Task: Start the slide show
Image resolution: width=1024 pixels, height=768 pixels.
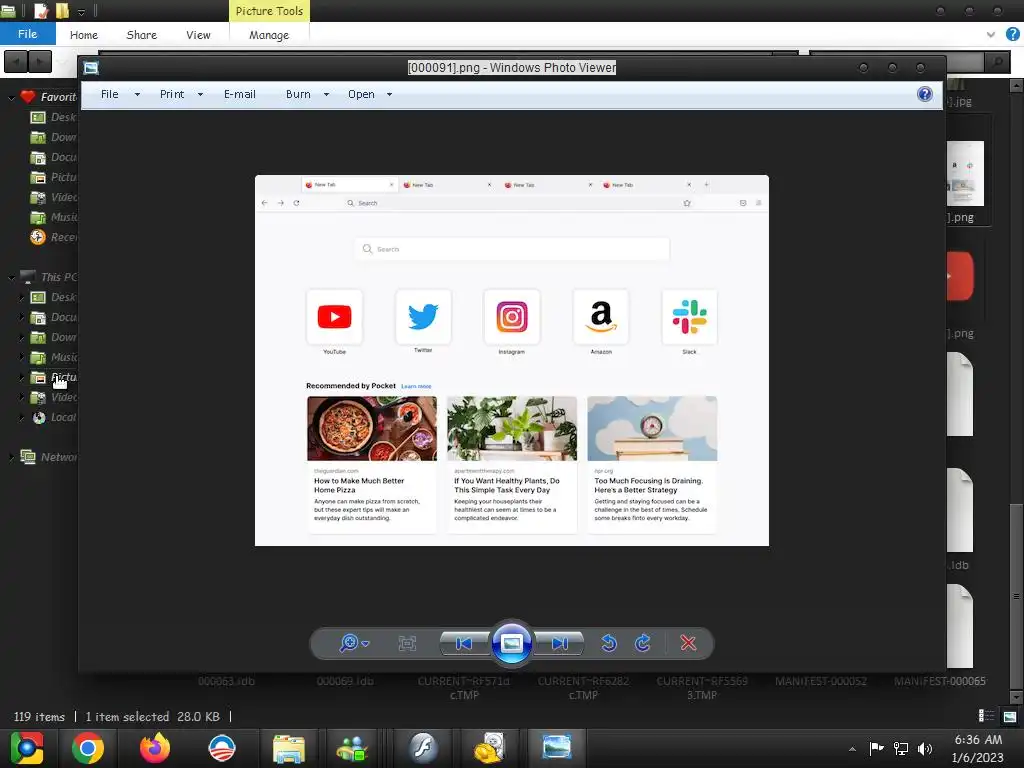Action: pos(511,644)
